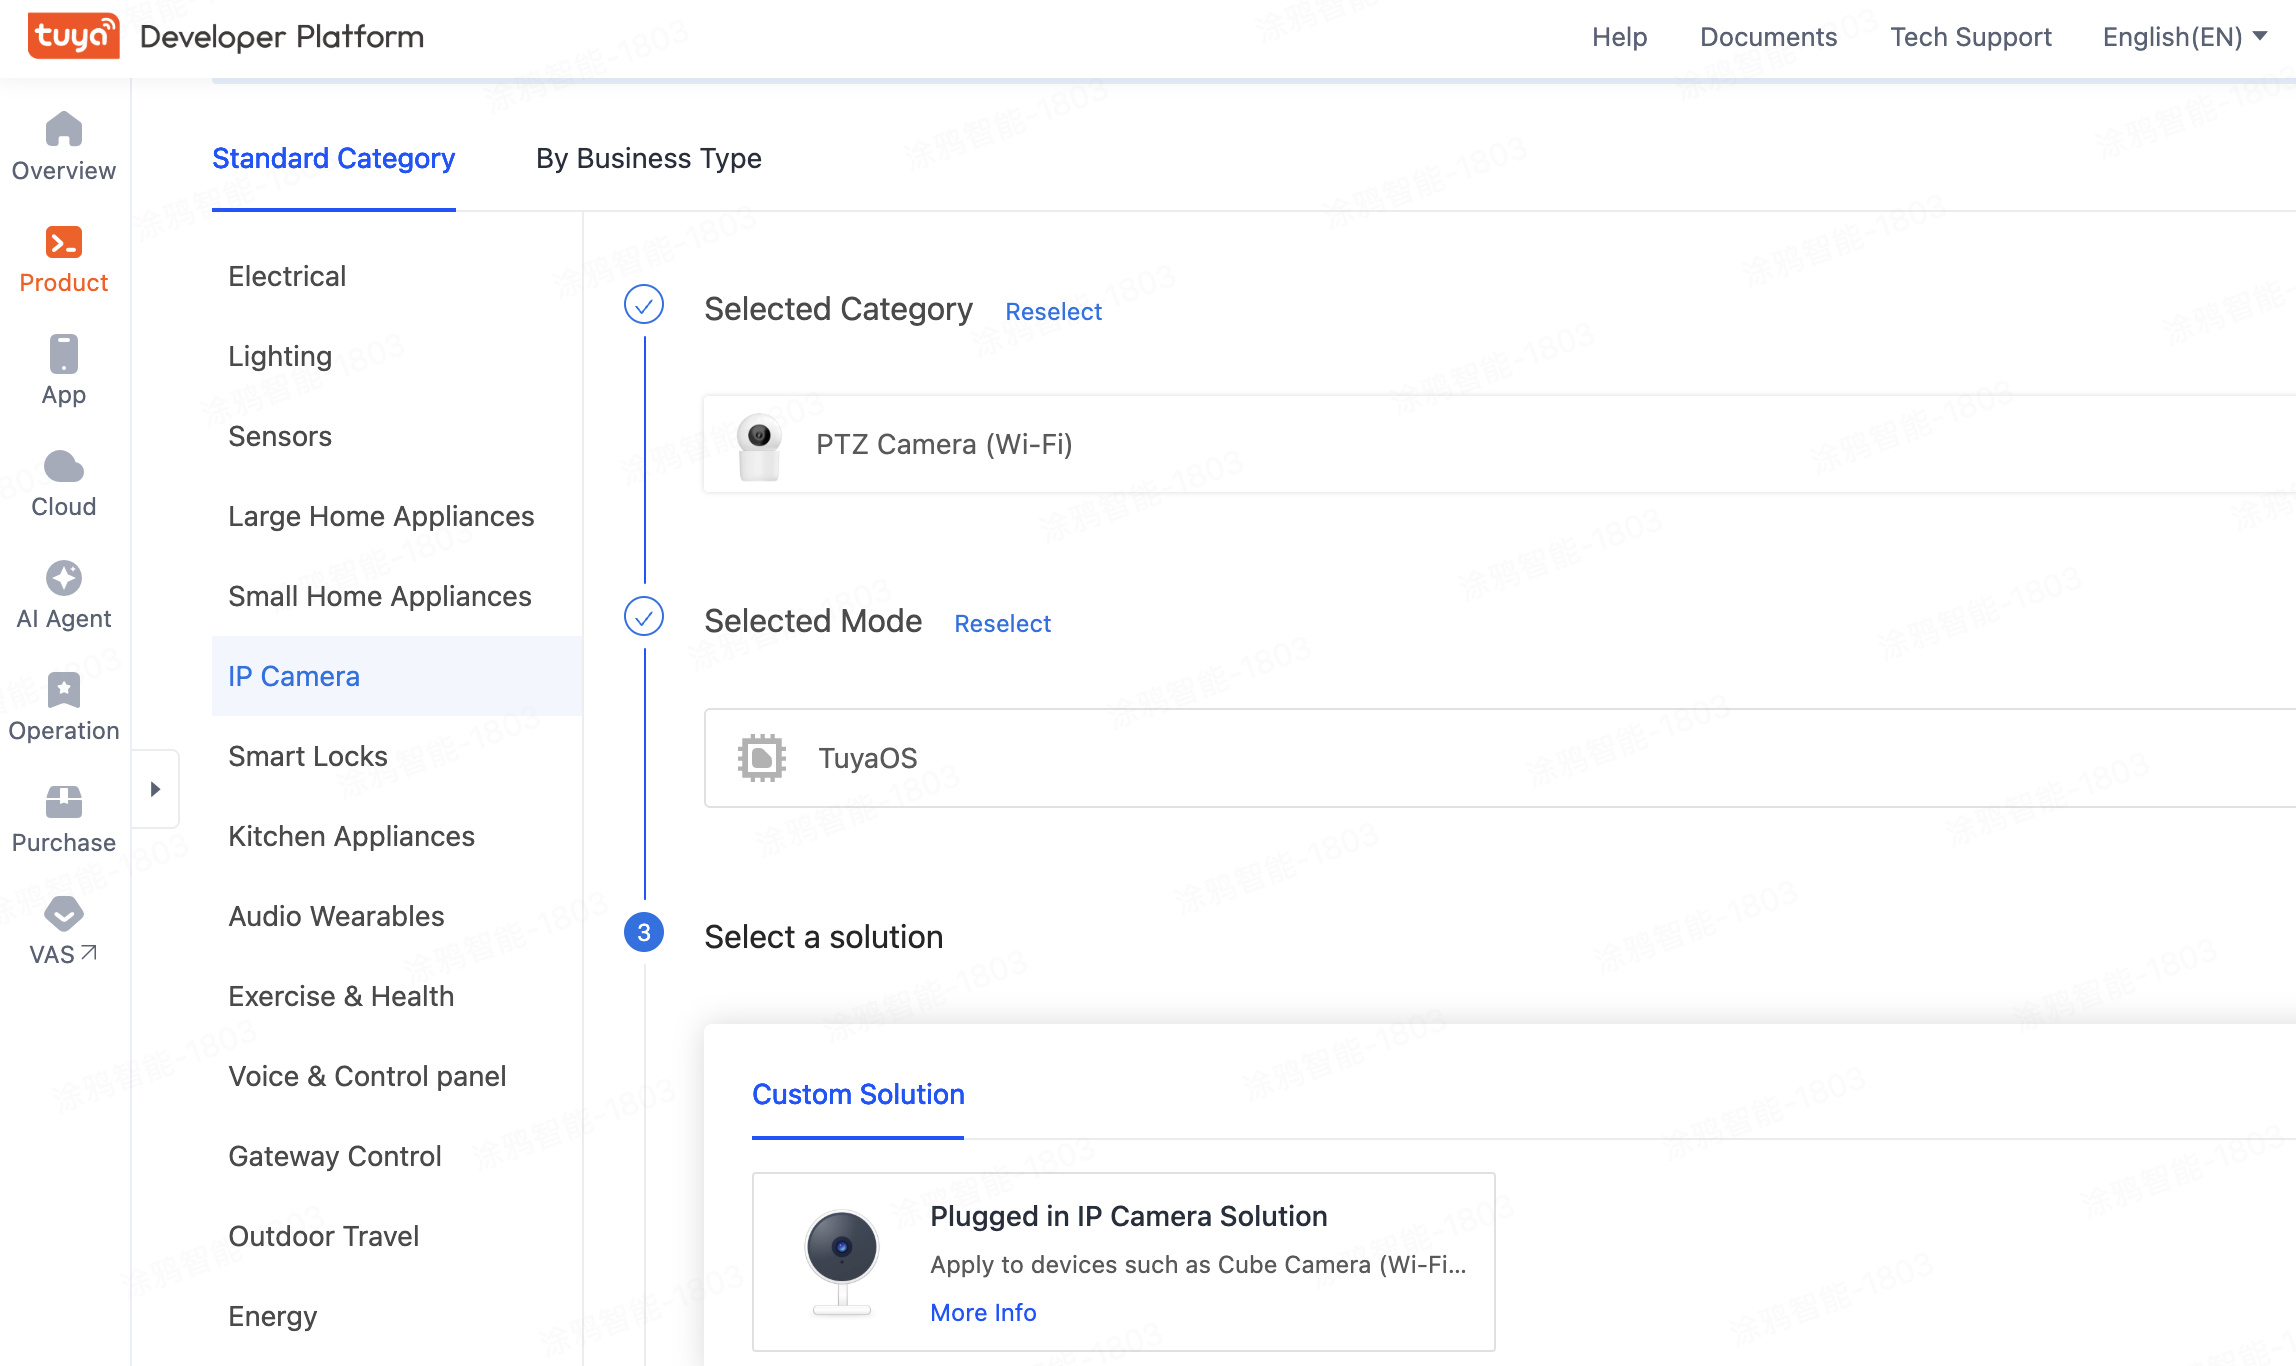Choose the Sensors category
The image size is (2296, 1366).
point(397,436)
